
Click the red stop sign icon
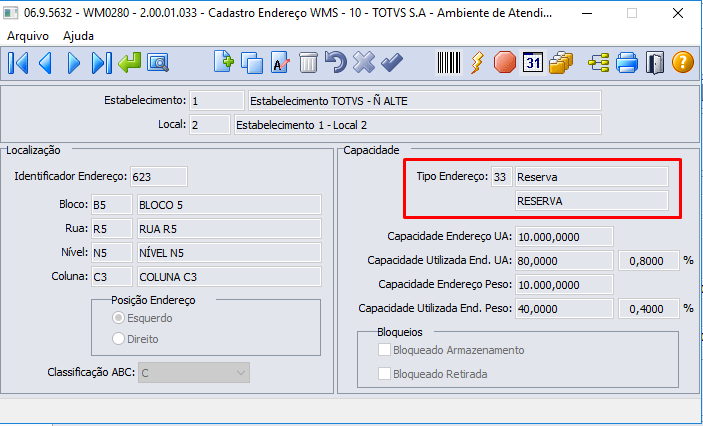505,62
